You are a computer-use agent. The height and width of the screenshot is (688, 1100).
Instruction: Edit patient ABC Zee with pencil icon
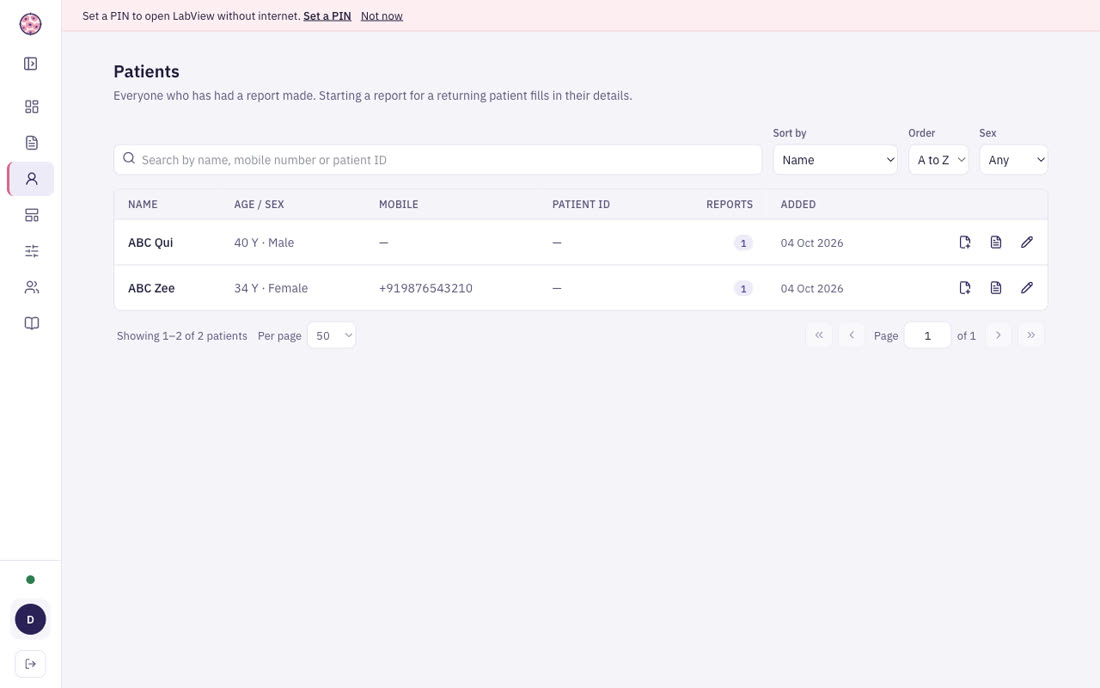pyautogui.click(x=1027, y=288)
